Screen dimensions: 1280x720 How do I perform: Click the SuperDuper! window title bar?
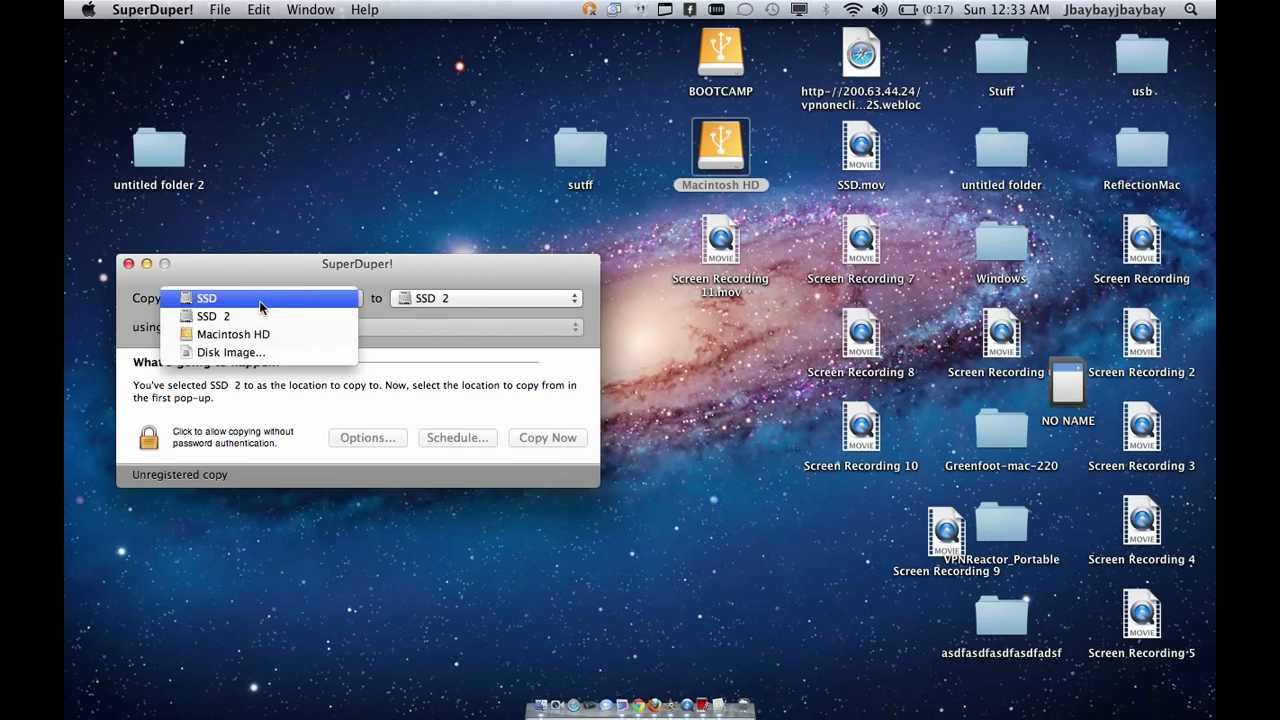click(357, 263)
